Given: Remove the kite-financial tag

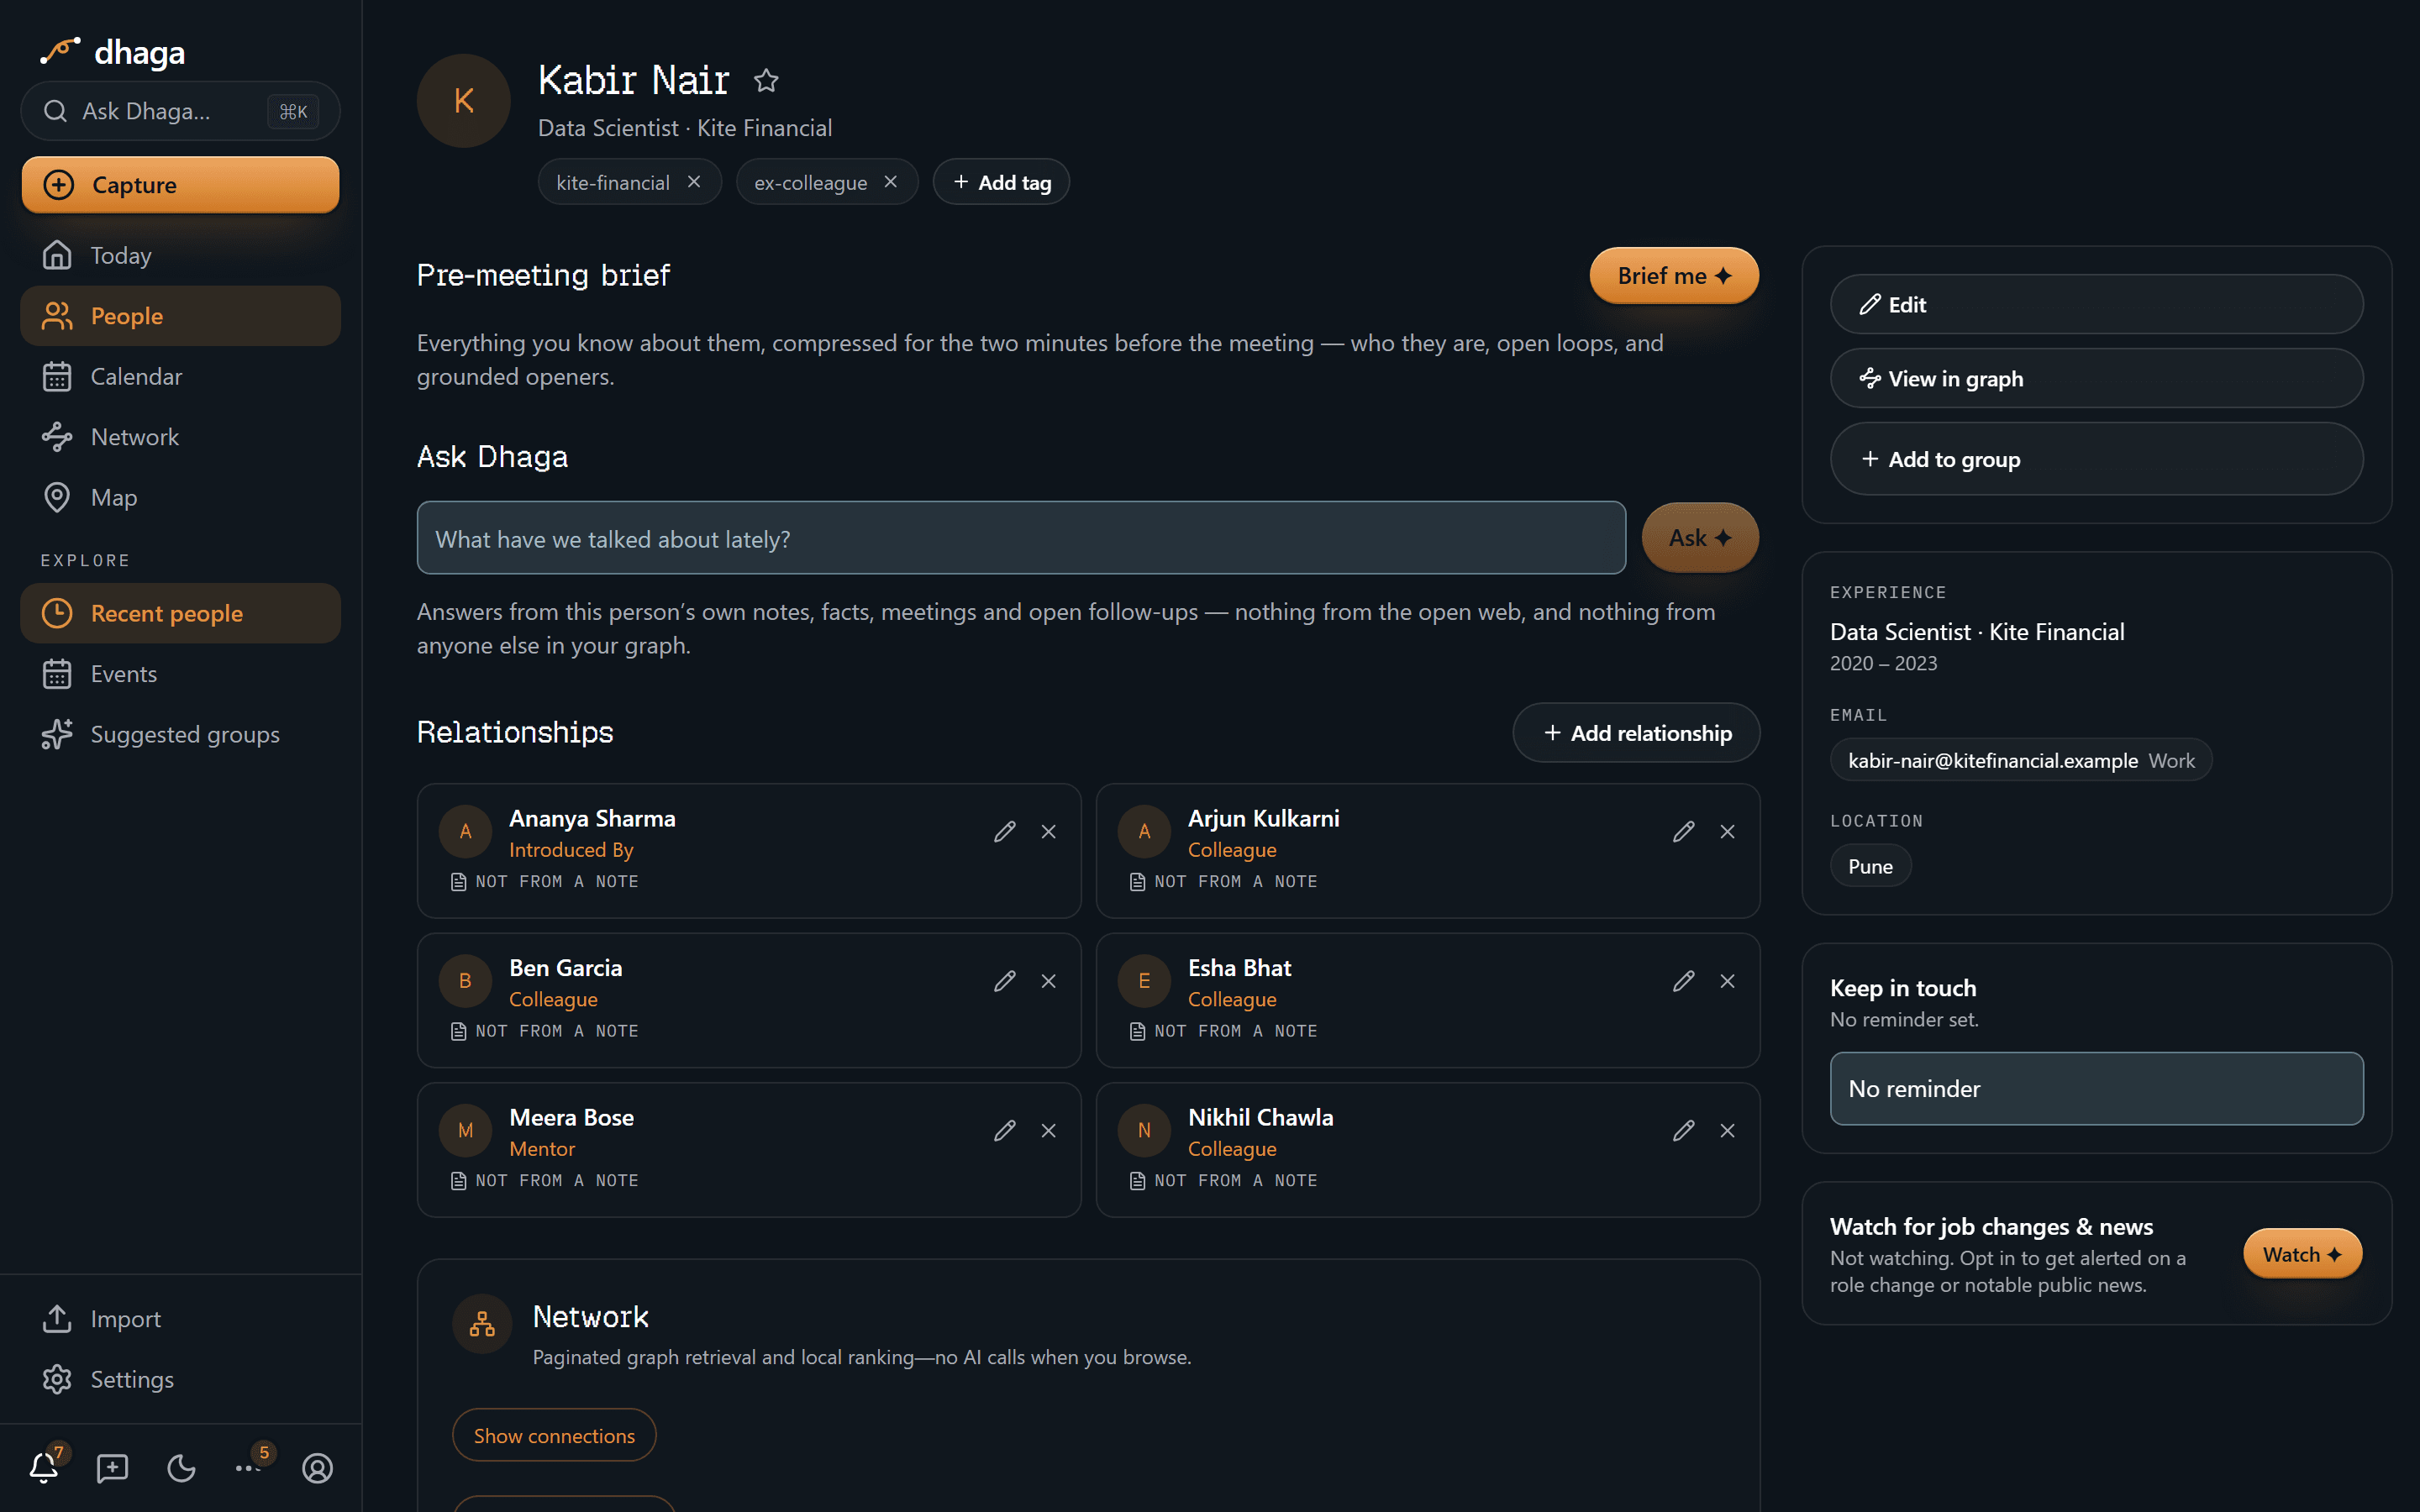Looking at the screenshot, I should tap(694, 182).
